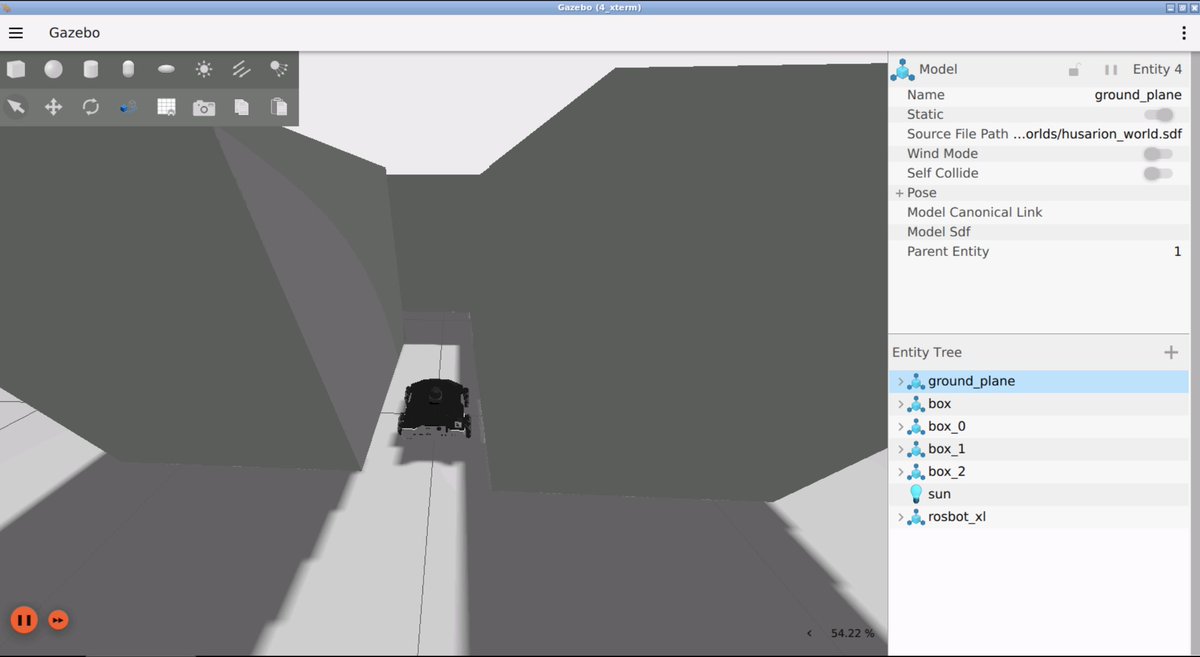This screenshot has width=1200, height=657.
Task: Insert a sphere shape into the scene
Action: point(53,68)
